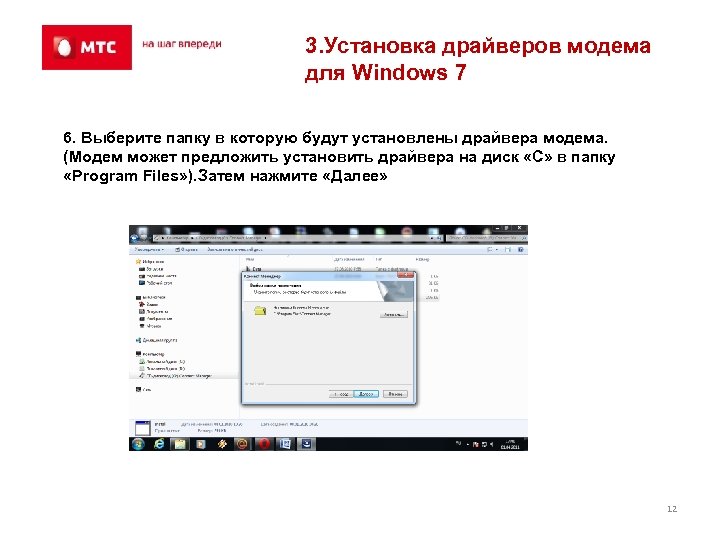The height and width of the screenshot is (540, 720).
Task: Open Explorer help icon
Action: pos(521,249)
